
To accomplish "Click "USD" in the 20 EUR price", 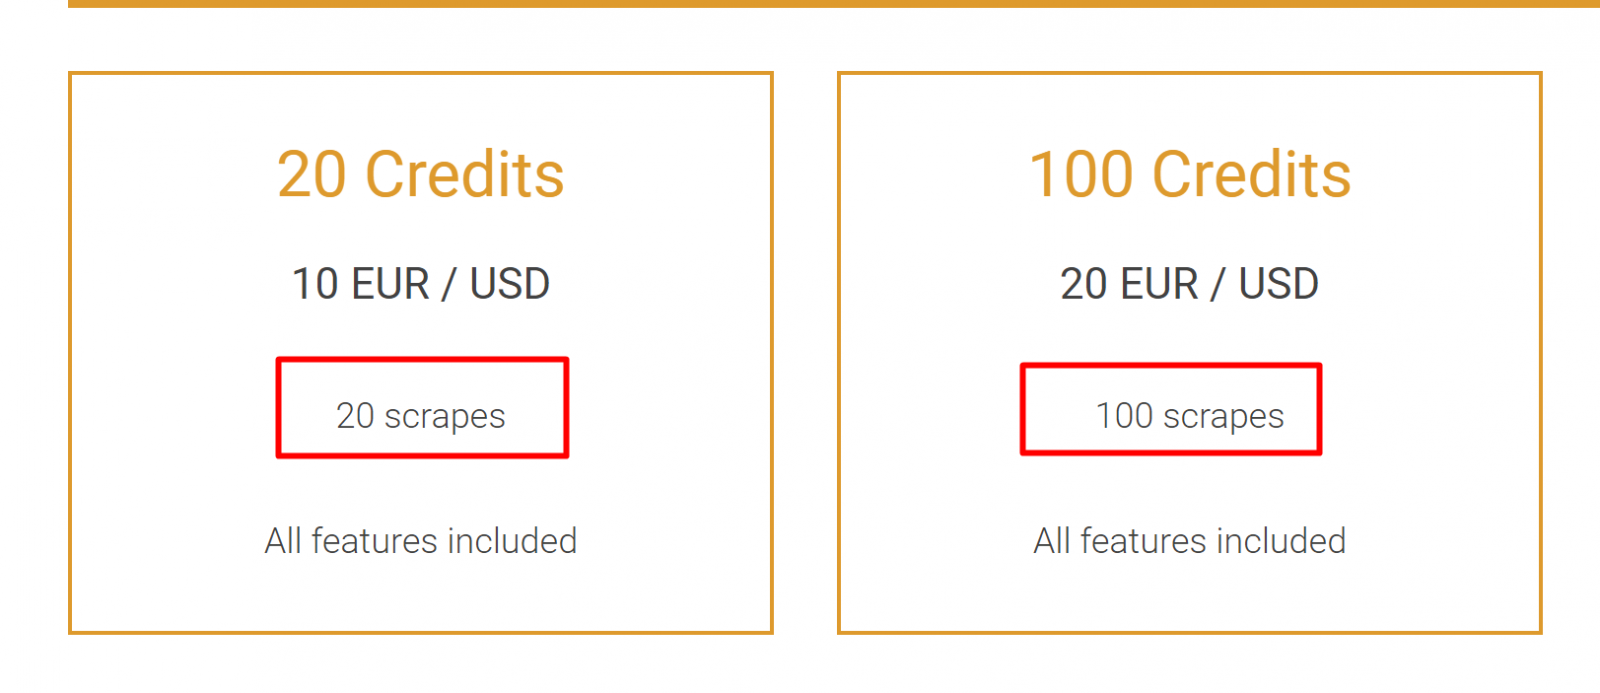I will click(x=1278, y=284).
